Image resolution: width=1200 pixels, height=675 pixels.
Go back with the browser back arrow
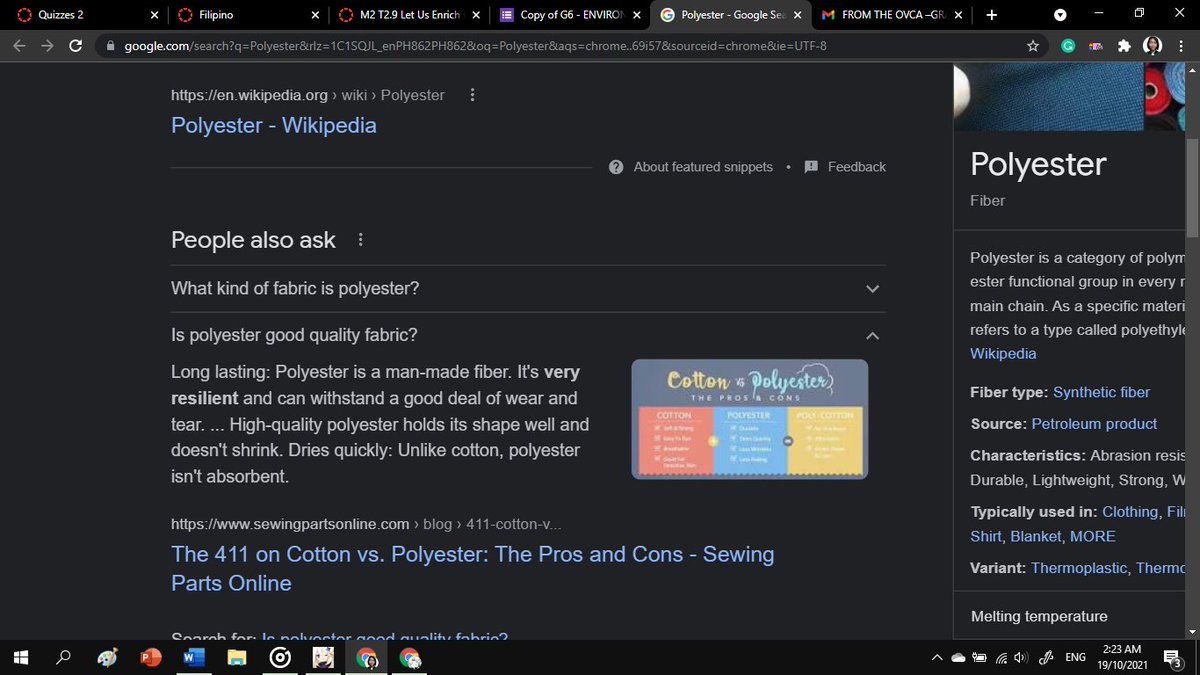[19, 46]
